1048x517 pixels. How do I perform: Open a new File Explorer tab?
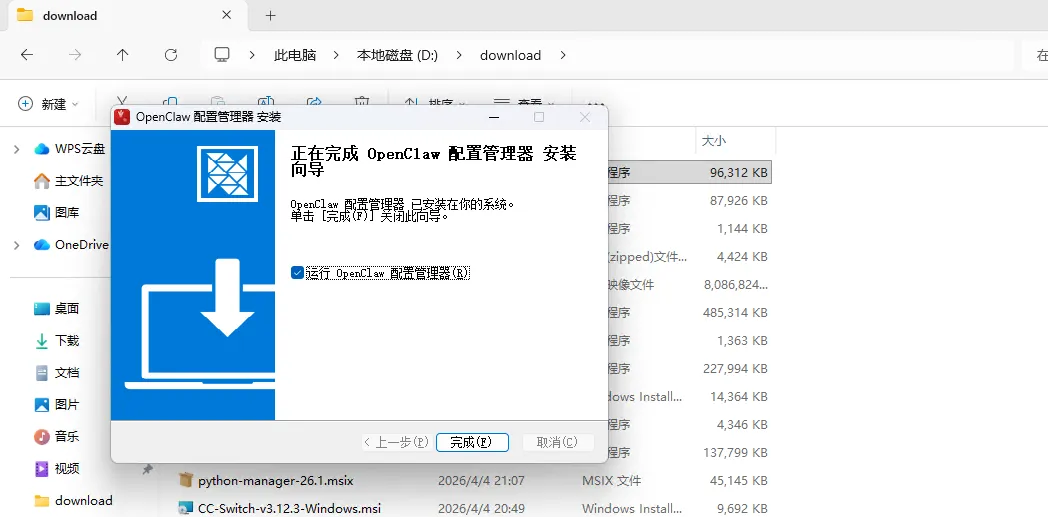coord(271,15)
